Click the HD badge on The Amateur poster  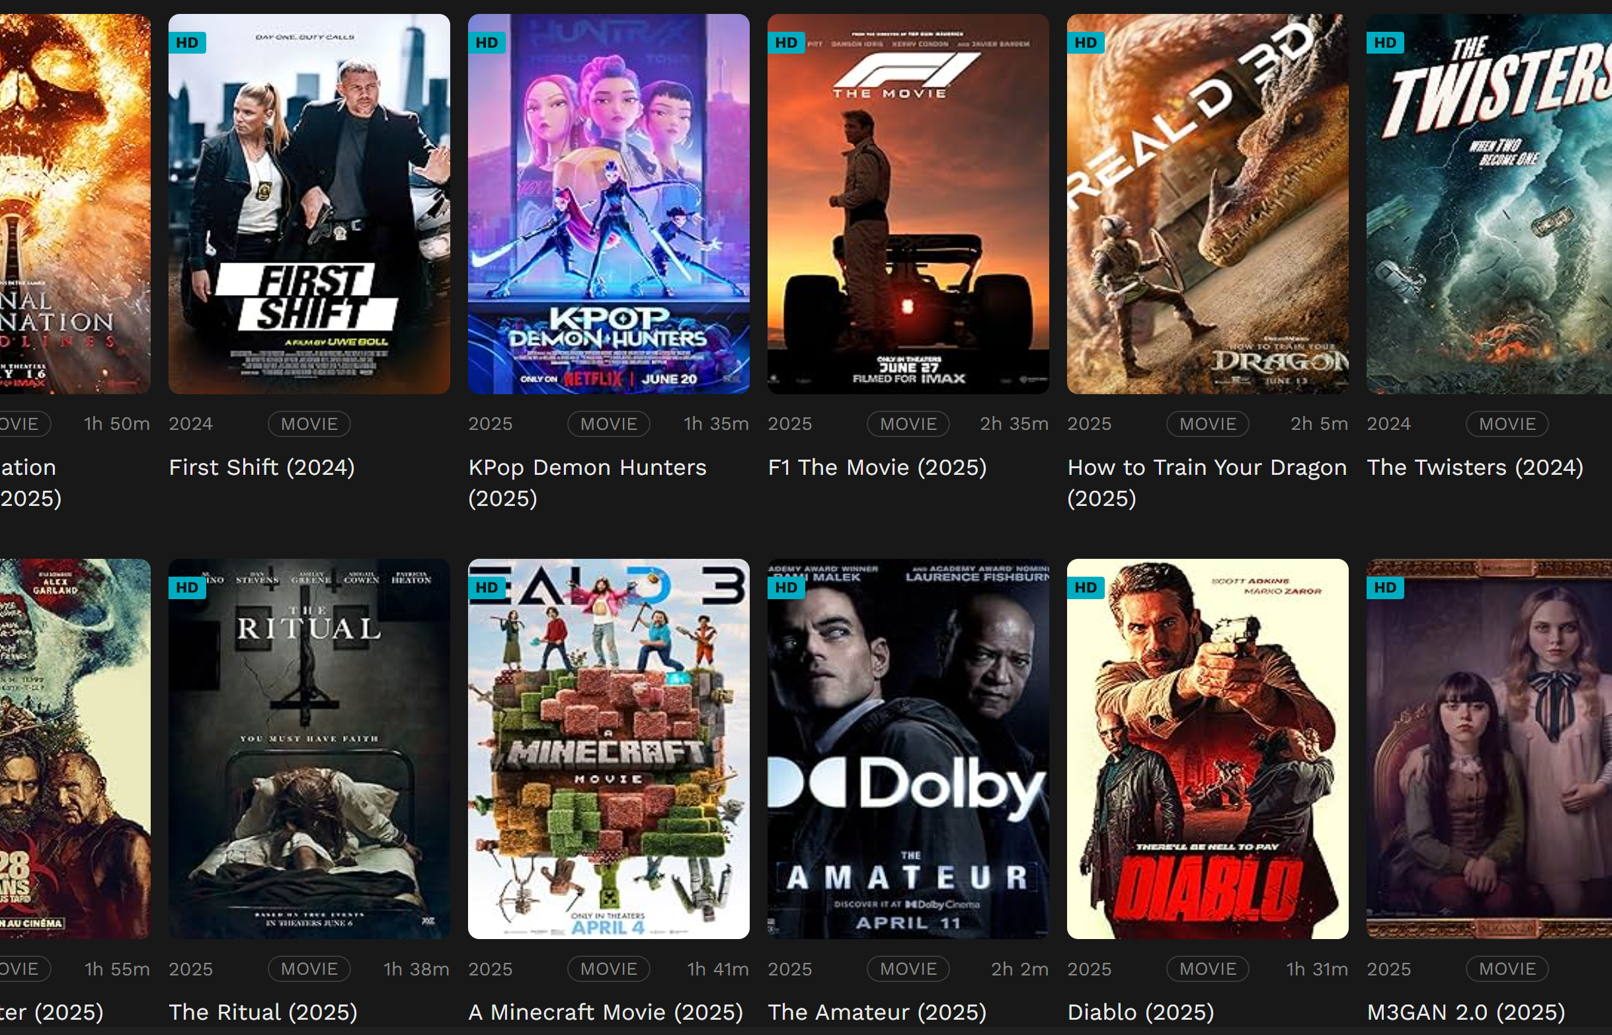tap(786, 587)
